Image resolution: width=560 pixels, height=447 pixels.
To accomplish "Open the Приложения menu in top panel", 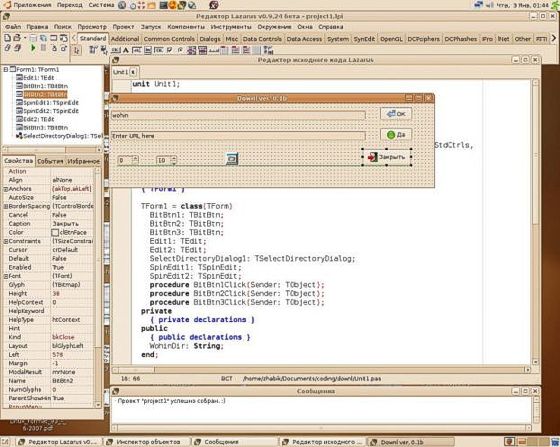I will tap(32, 5).
